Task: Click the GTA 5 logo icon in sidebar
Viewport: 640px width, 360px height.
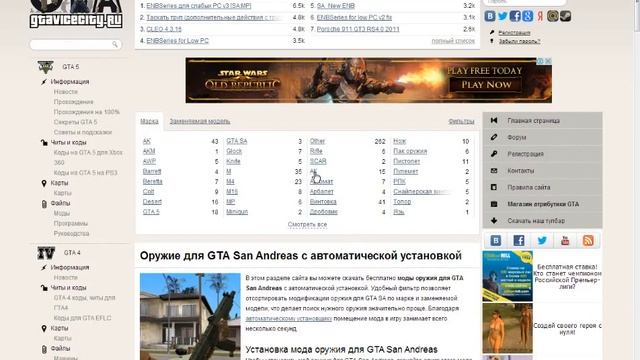Action: 45,67
